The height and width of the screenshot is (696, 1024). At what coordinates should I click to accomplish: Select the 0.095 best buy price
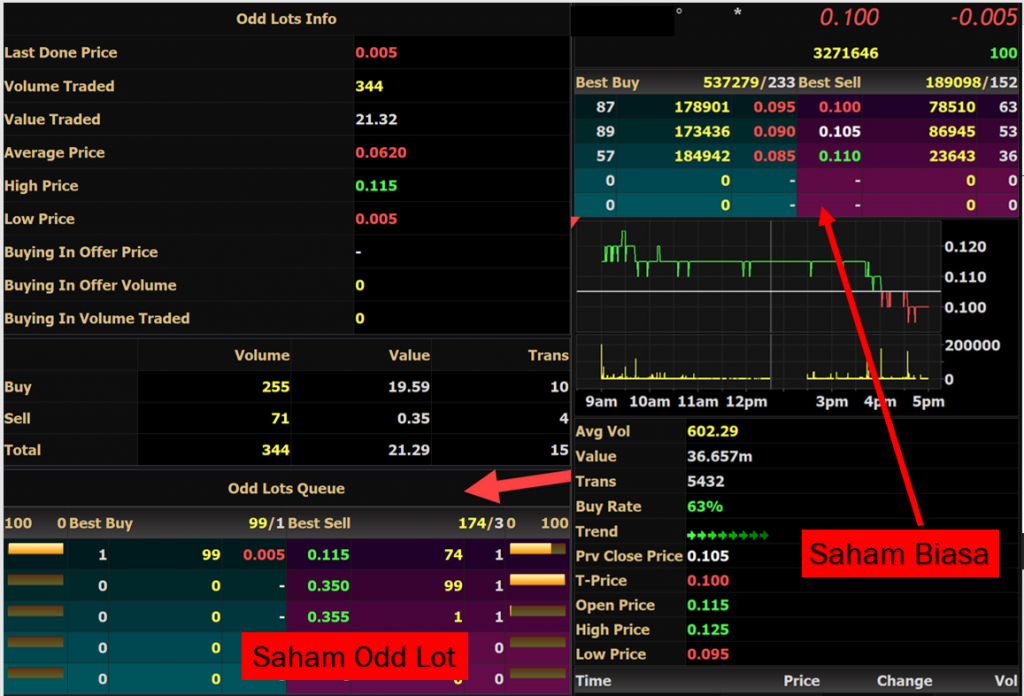tap(774, 107)
